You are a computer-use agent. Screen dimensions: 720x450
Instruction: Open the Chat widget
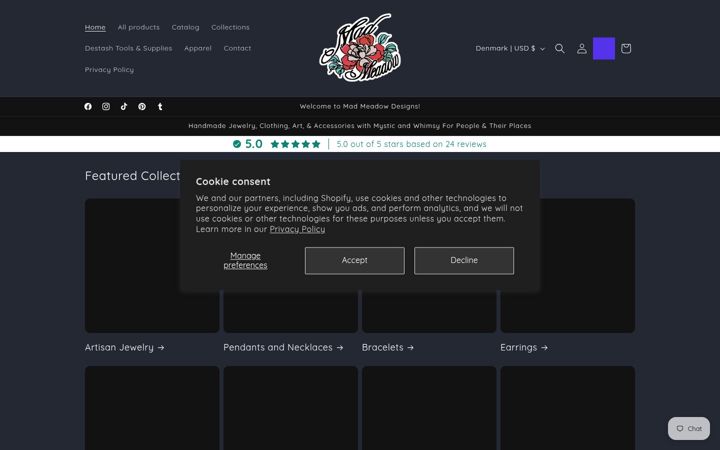[x=688, y=428]
